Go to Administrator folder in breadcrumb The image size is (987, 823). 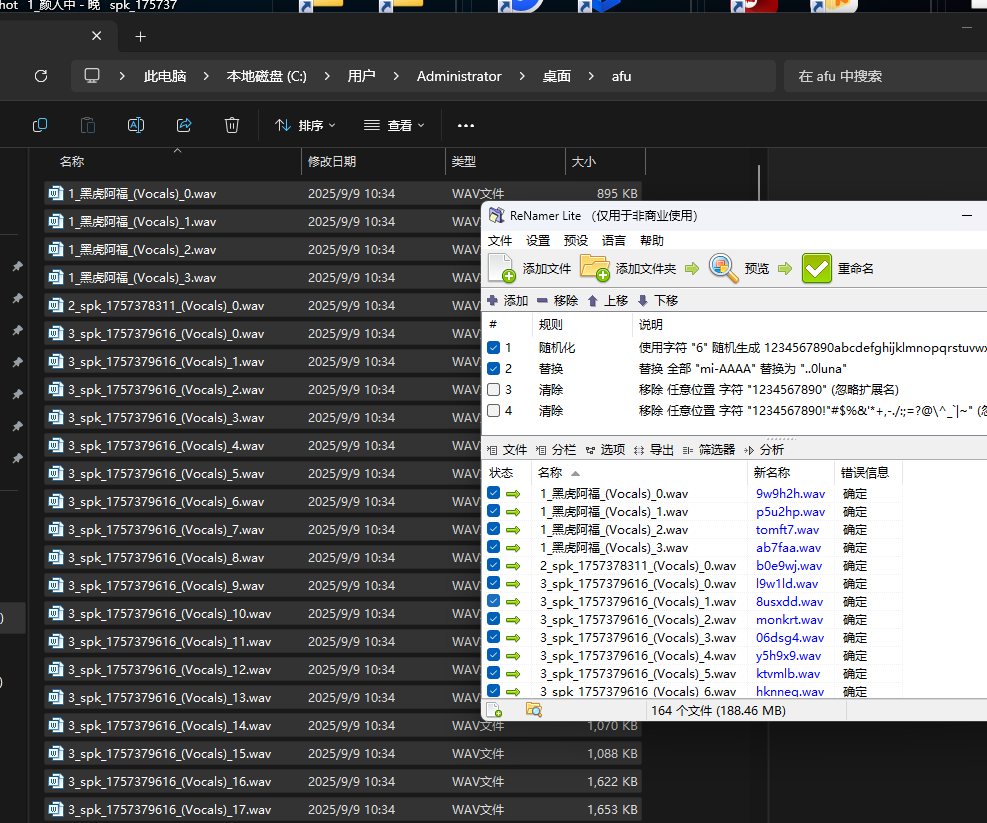coord(459,76)
